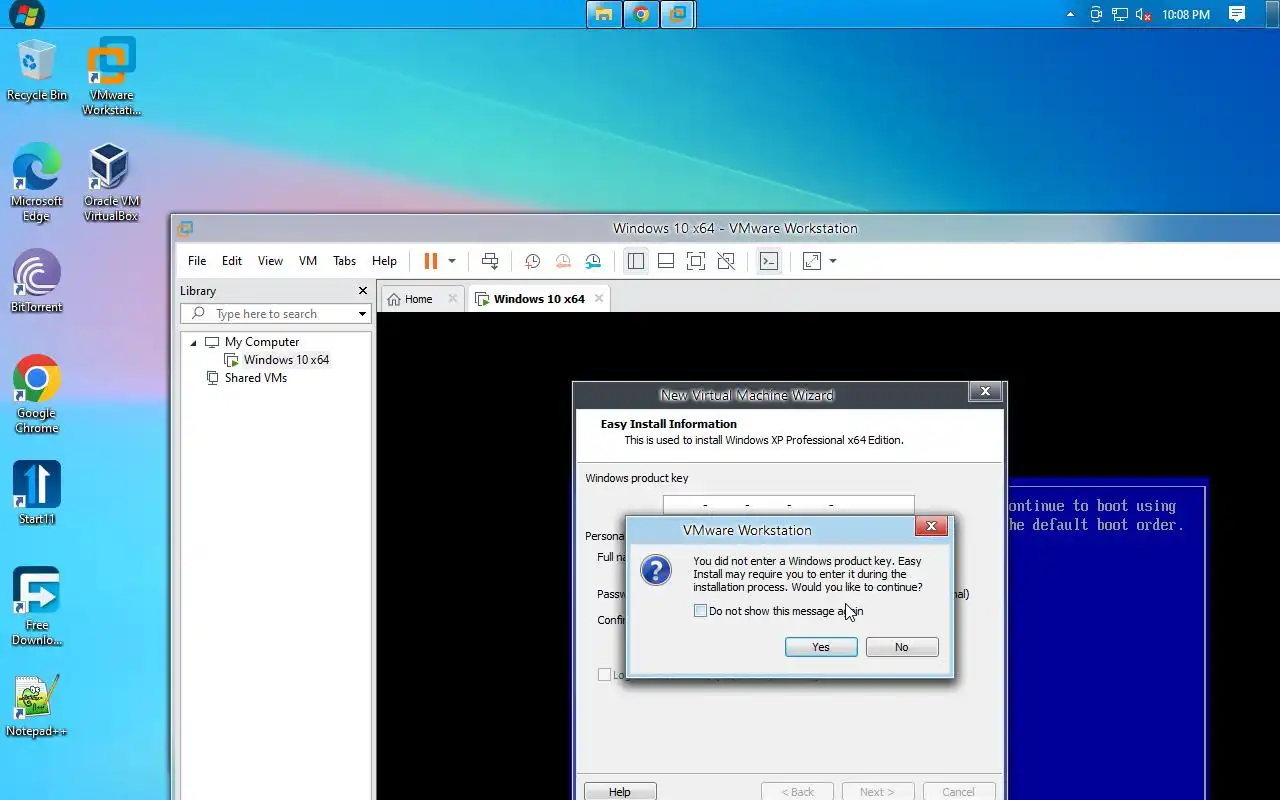Open the library search dropdown arrow
1280x800 pixels.
tap(362, 314)
